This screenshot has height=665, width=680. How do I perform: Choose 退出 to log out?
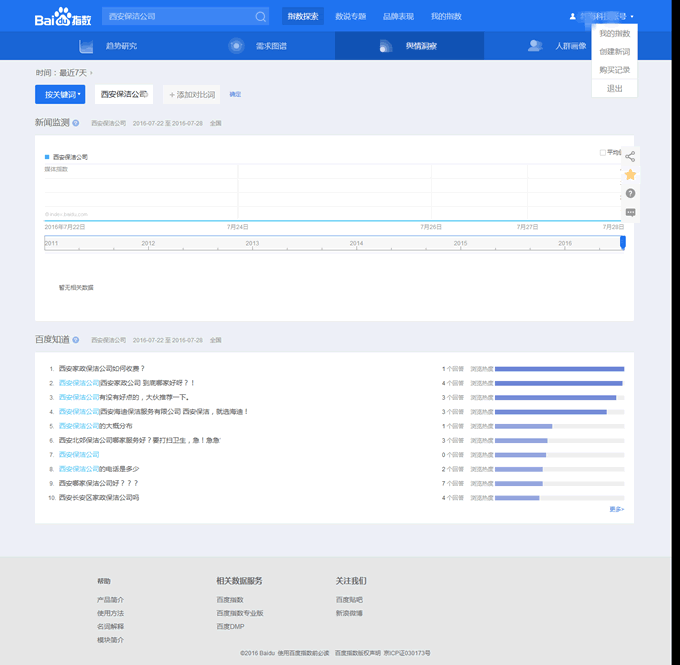tap(615, 88)
